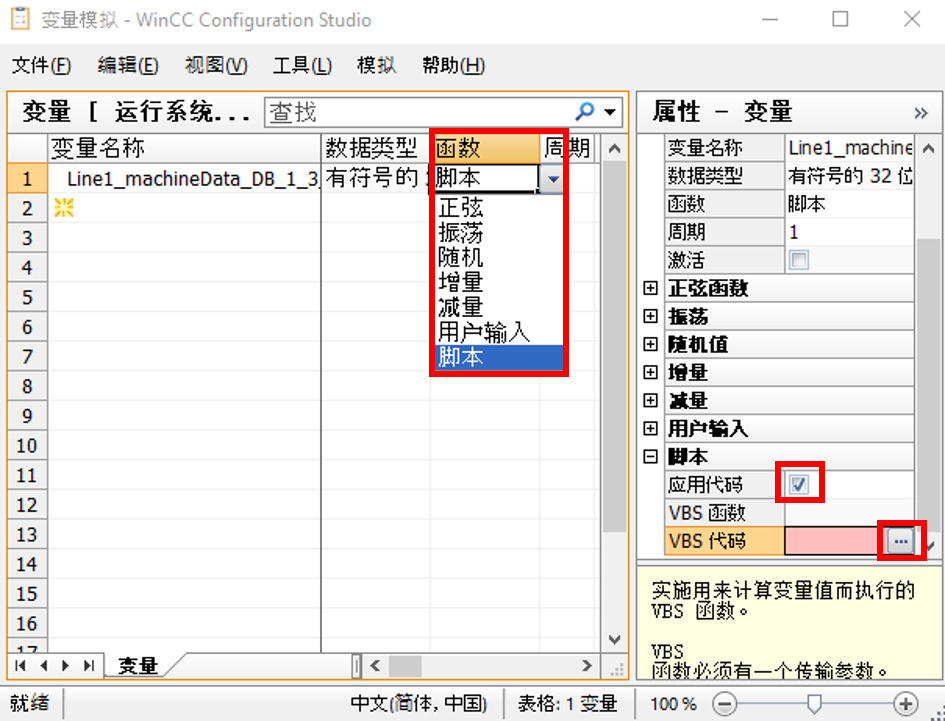Image resolution: width=945 pixels, height=721 pixels.
Task: Go to previous sheet tab arrow
Action: (43, 666)
